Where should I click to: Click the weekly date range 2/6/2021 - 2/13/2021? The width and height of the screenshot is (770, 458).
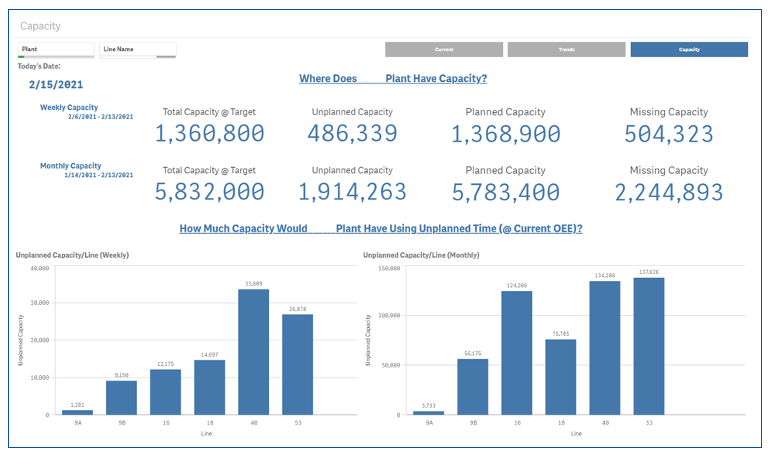101,117
